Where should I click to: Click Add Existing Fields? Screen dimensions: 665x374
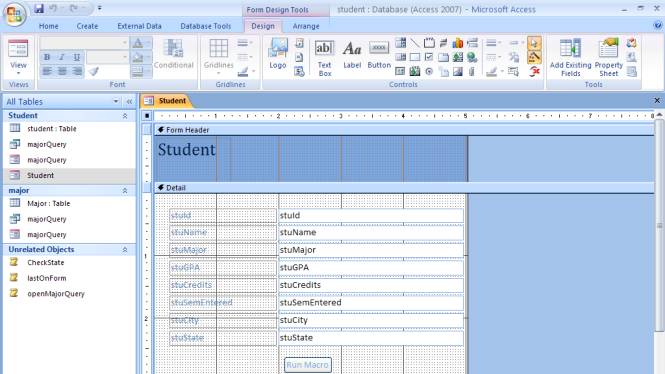(570, 58)
